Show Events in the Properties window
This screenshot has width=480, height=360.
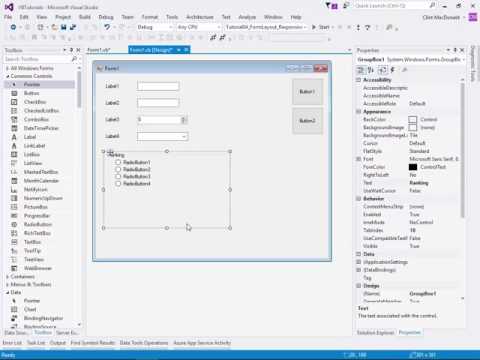393,70
